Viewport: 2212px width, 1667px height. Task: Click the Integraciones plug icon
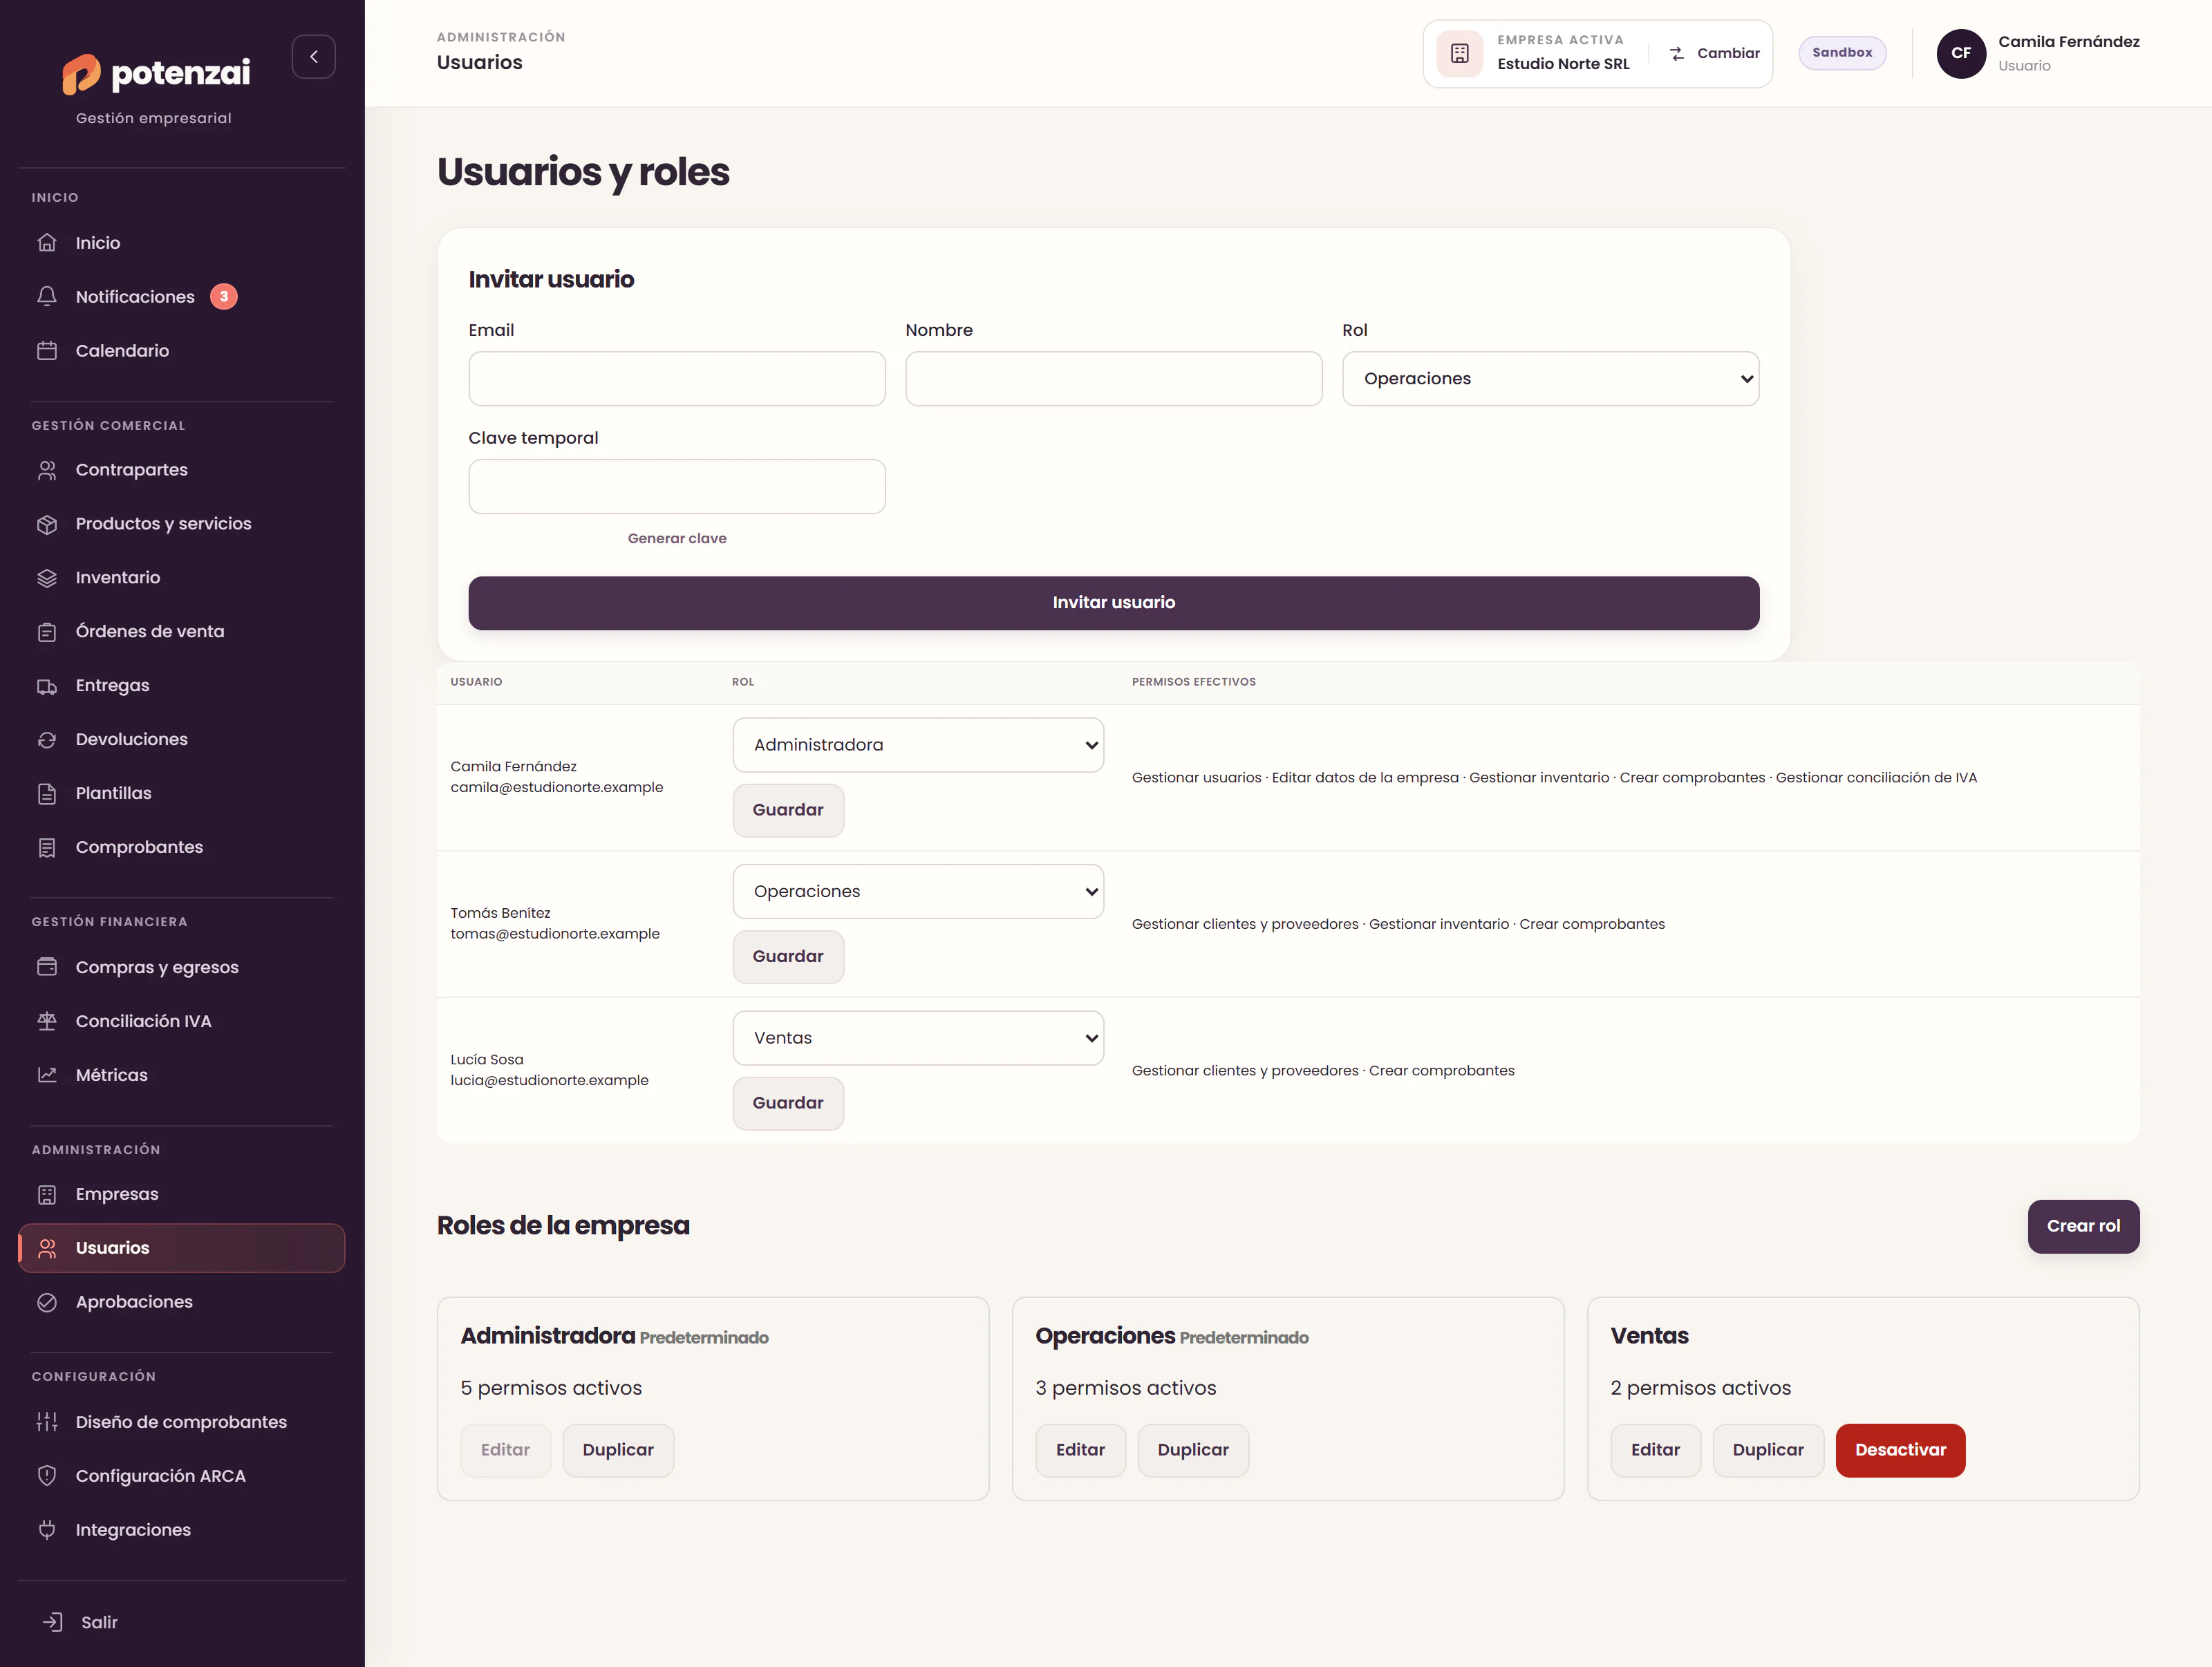pyautogui.click(x=47, y=1530)
